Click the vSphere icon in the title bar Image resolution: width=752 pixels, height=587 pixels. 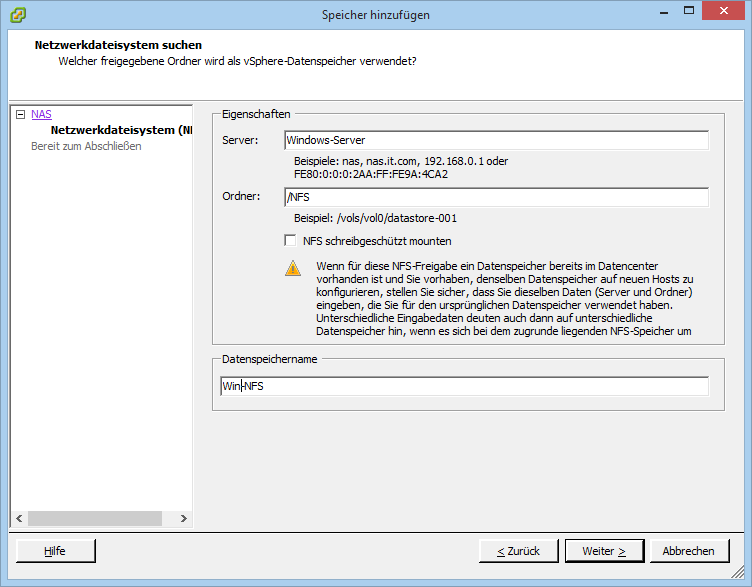[x=18, y=15]
